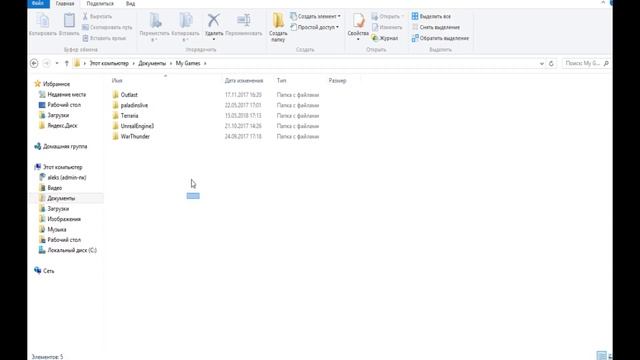Switch to the Главная ribbon tab
The height and width of the screenshot is (360, 640).
65,4
